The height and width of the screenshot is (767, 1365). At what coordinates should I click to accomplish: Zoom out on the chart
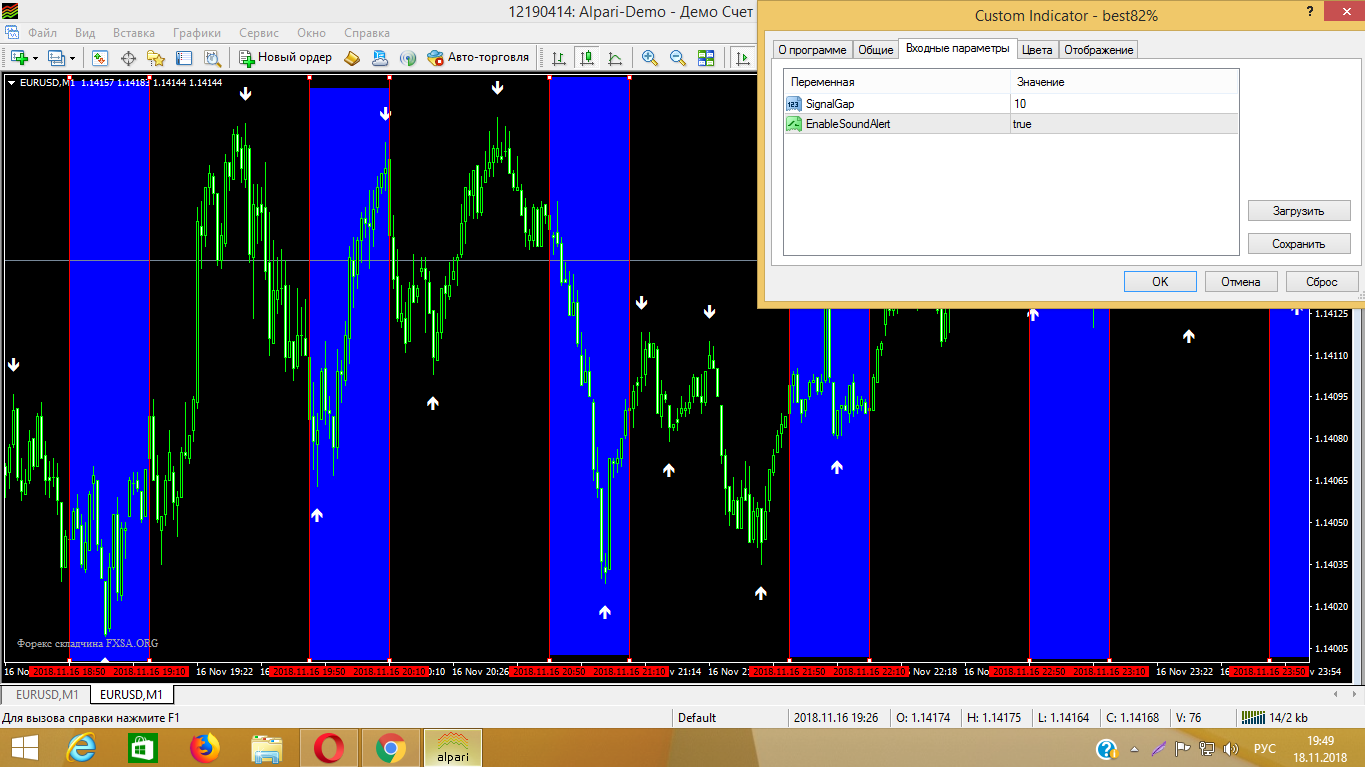678,58
